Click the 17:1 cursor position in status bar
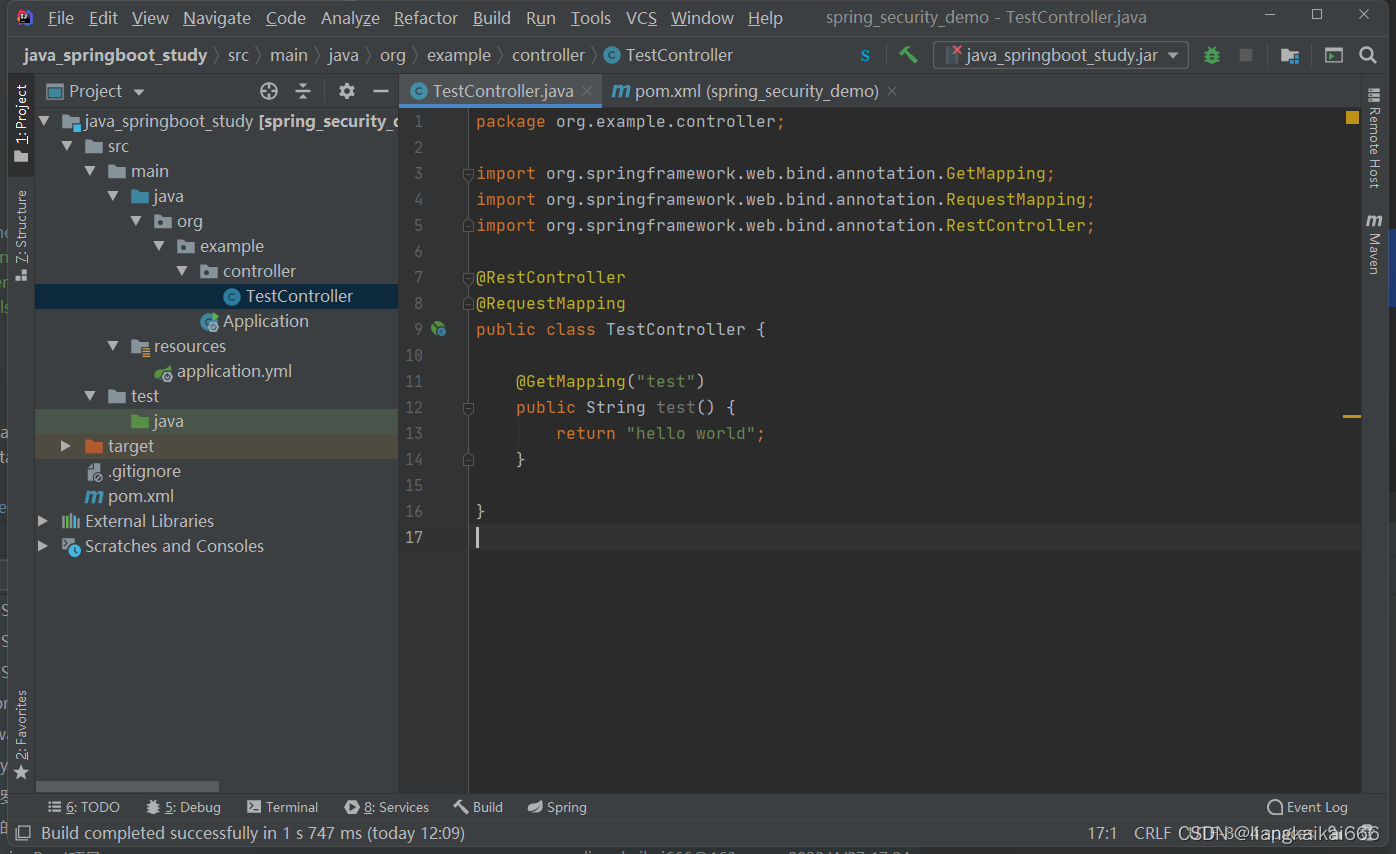 [1102, 833]
